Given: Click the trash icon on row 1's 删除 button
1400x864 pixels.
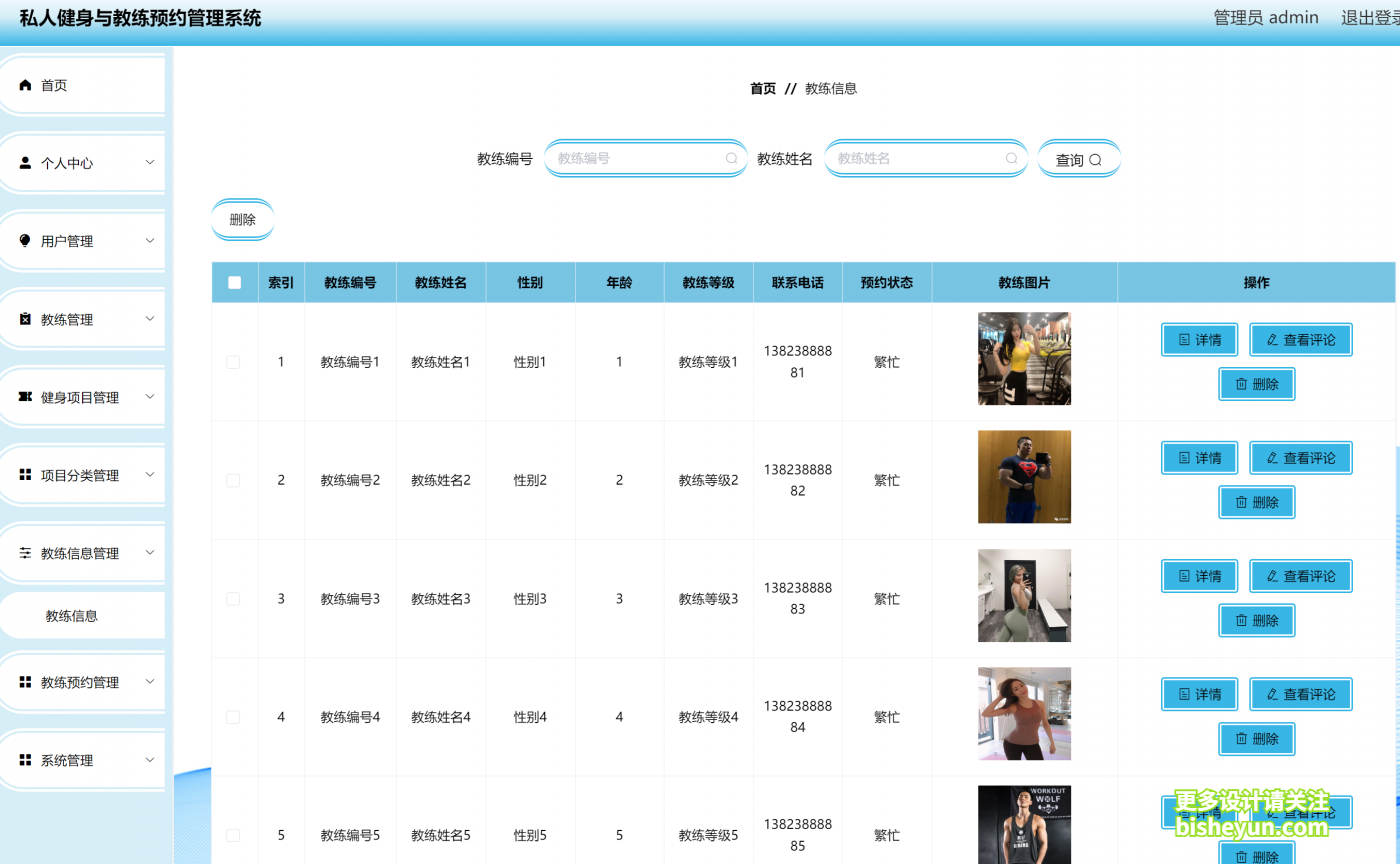Looking at the screenshot, I should [x=1240, y=384].
